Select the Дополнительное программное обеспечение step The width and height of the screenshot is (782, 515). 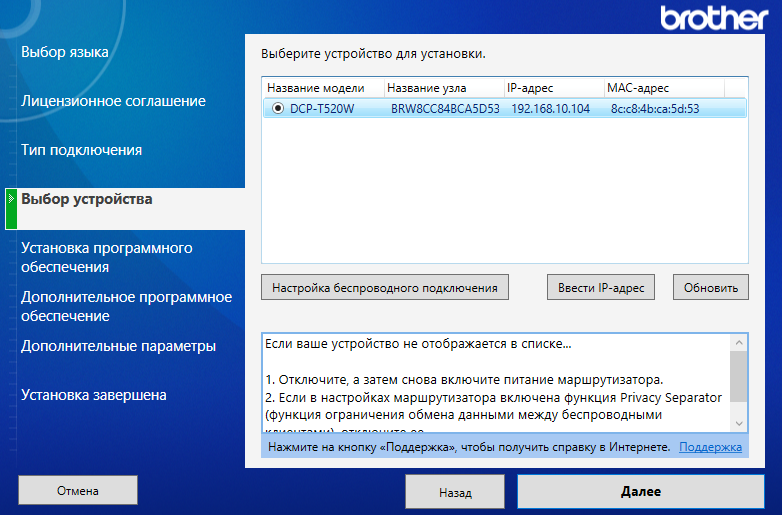click(127, 306)
